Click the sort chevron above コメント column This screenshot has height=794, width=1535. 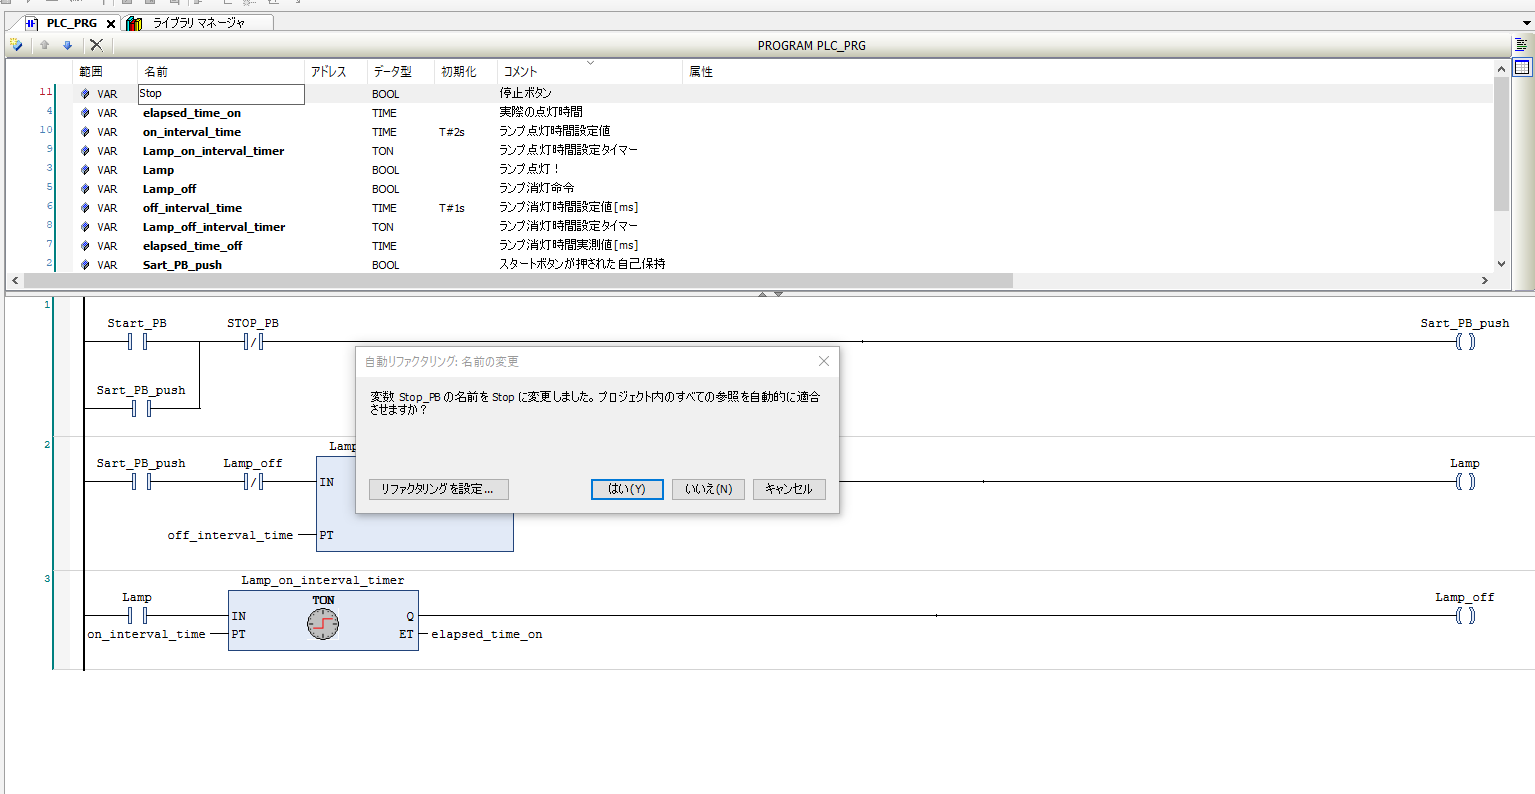point(590,63)
